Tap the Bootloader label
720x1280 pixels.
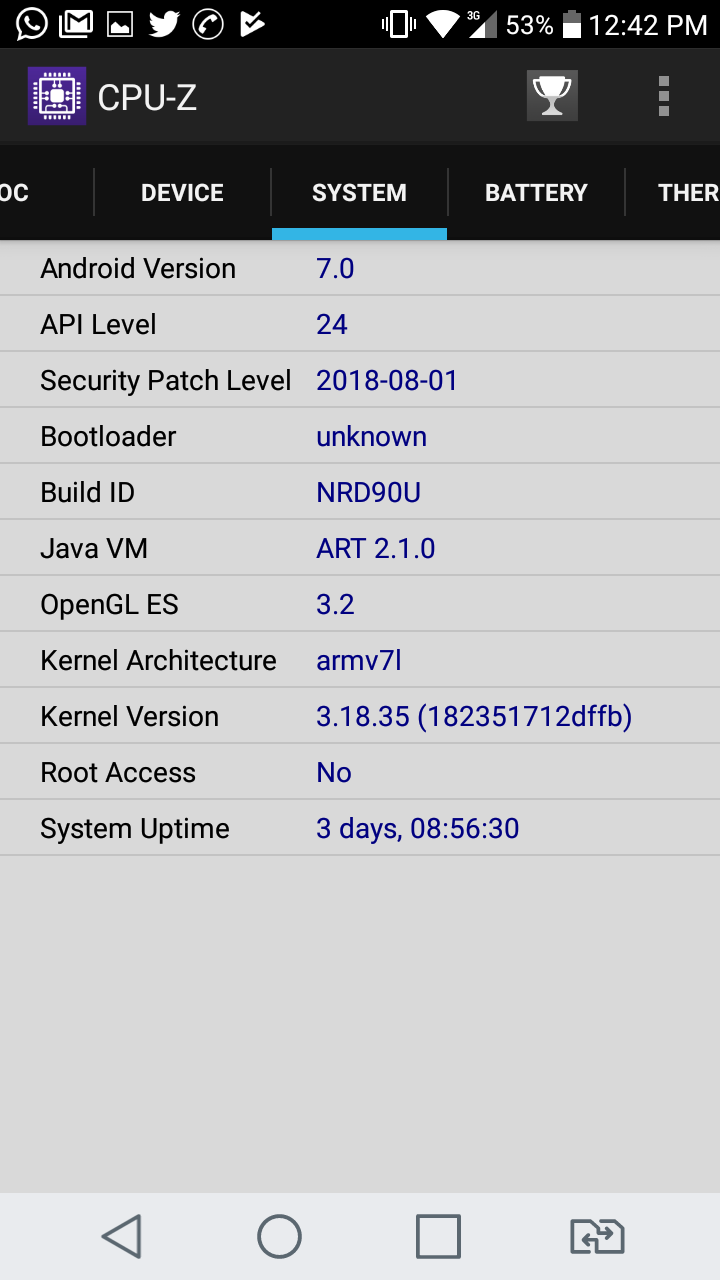(x=108, y=436)
